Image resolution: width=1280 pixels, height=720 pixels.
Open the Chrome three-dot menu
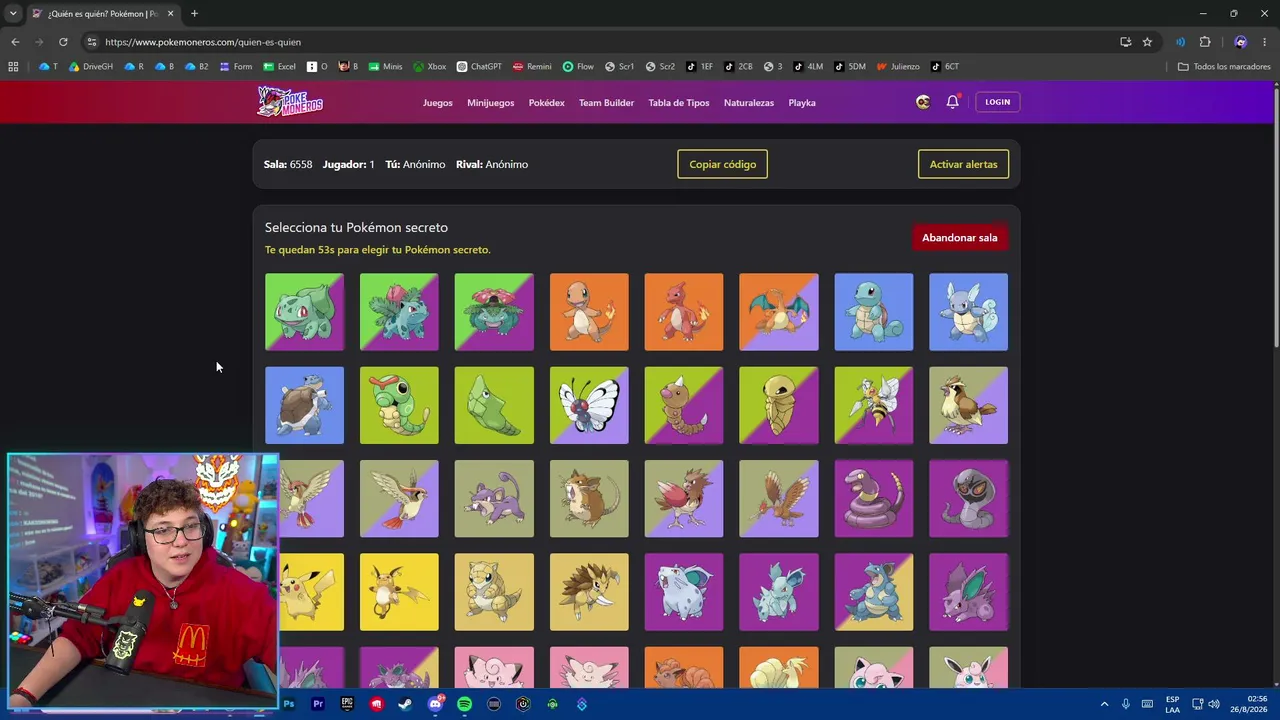(1265, 42)
